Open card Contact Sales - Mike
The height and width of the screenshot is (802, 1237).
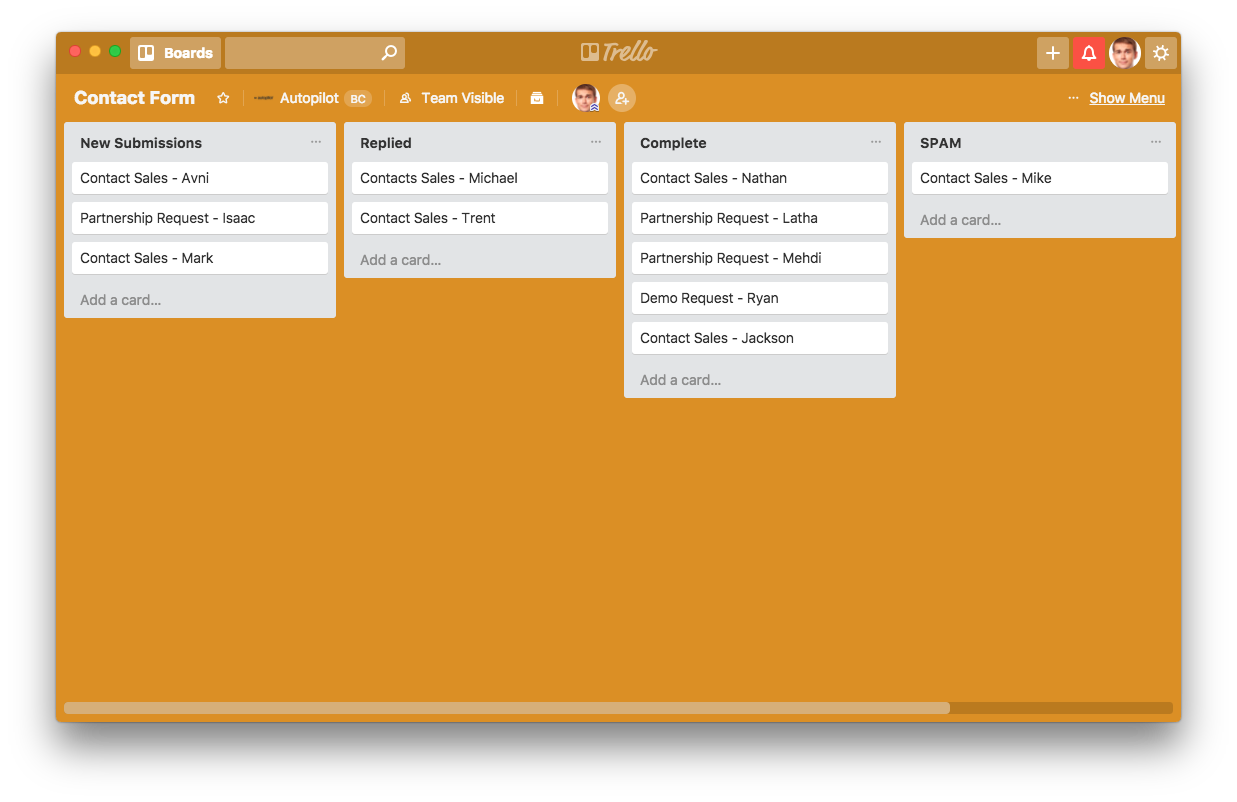[1040, 178]
